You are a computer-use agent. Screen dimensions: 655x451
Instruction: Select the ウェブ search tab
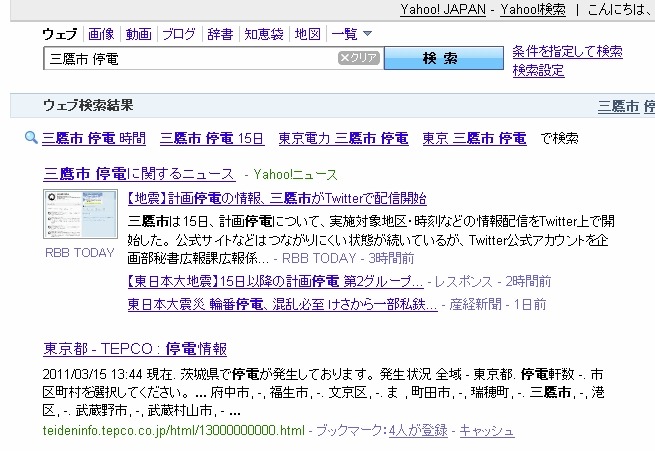pos(60,34)
